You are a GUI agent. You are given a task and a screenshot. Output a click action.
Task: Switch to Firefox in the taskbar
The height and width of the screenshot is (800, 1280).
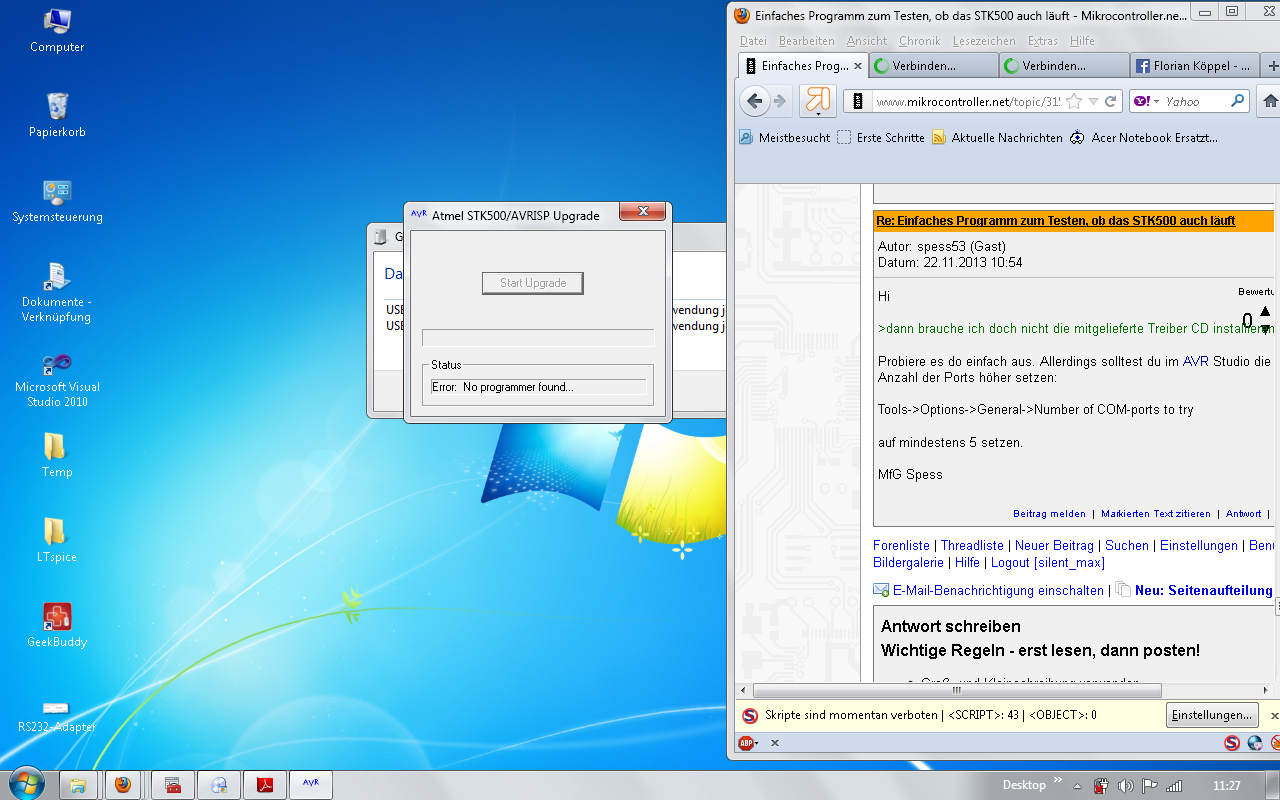pyautogui.click(x=122, y=785)
